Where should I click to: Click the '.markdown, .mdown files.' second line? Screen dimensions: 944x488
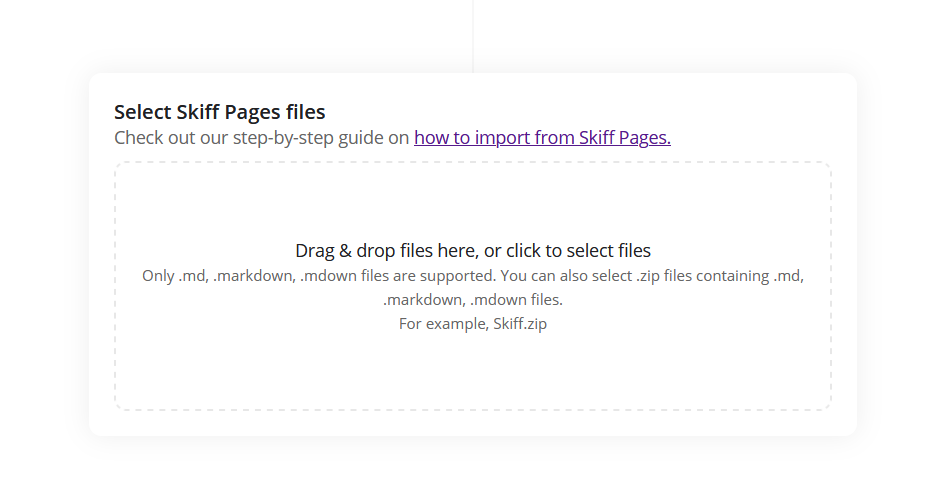click(x=472, y=300)
